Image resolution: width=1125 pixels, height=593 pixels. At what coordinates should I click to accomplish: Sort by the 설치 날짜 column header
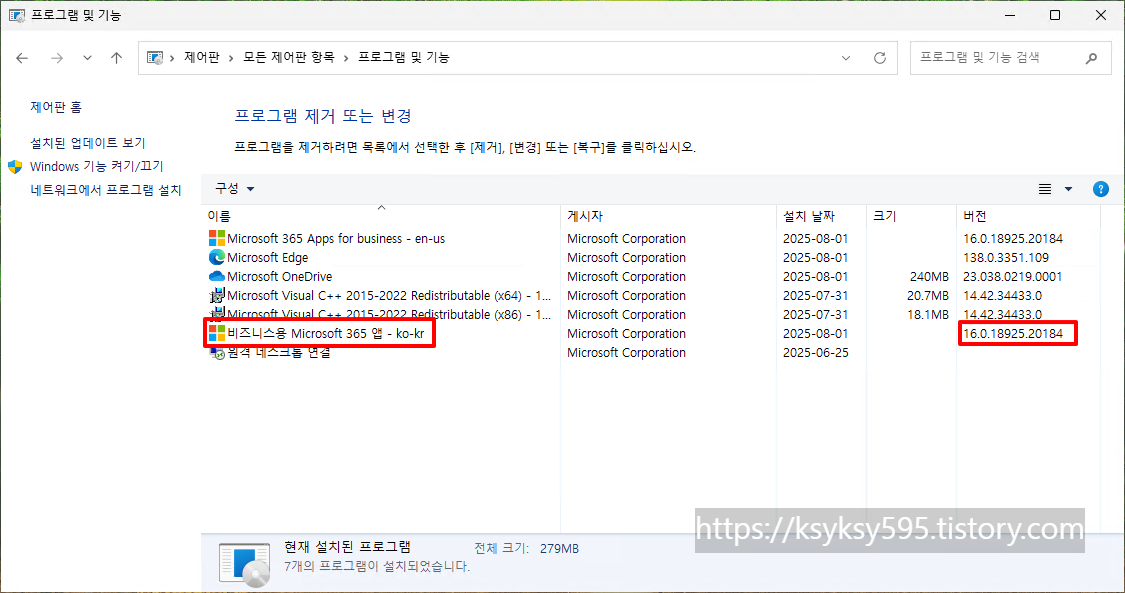coord(821,216)
